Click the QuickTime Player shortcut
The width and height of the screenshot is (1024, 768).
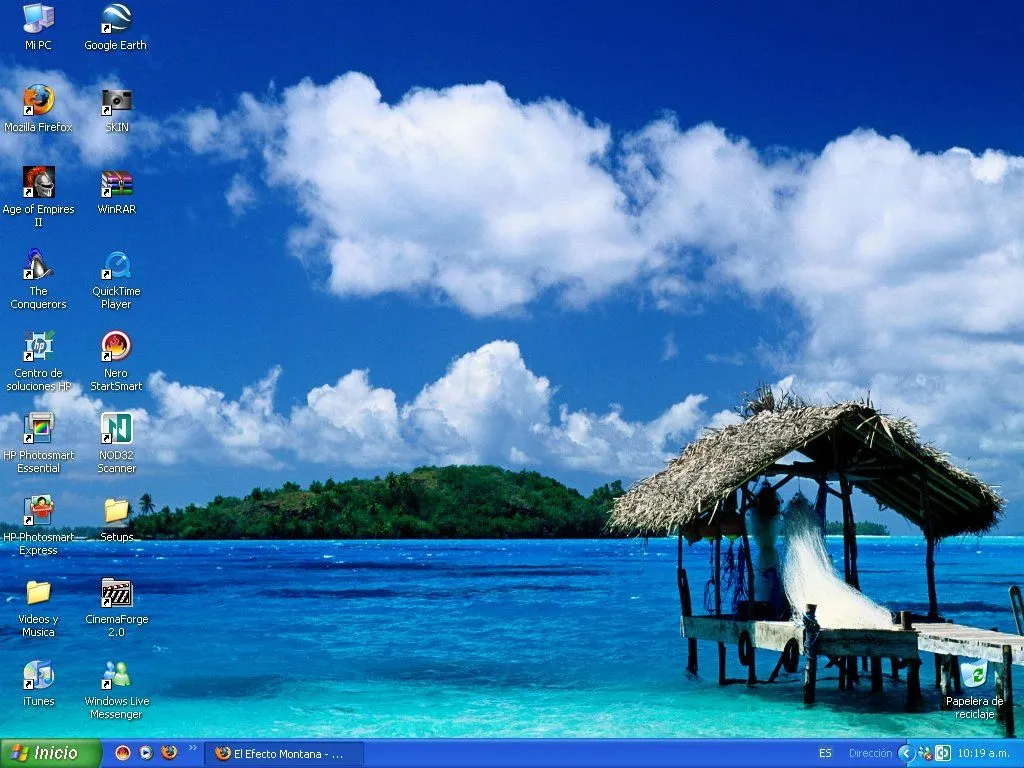[x=116, y=265]
